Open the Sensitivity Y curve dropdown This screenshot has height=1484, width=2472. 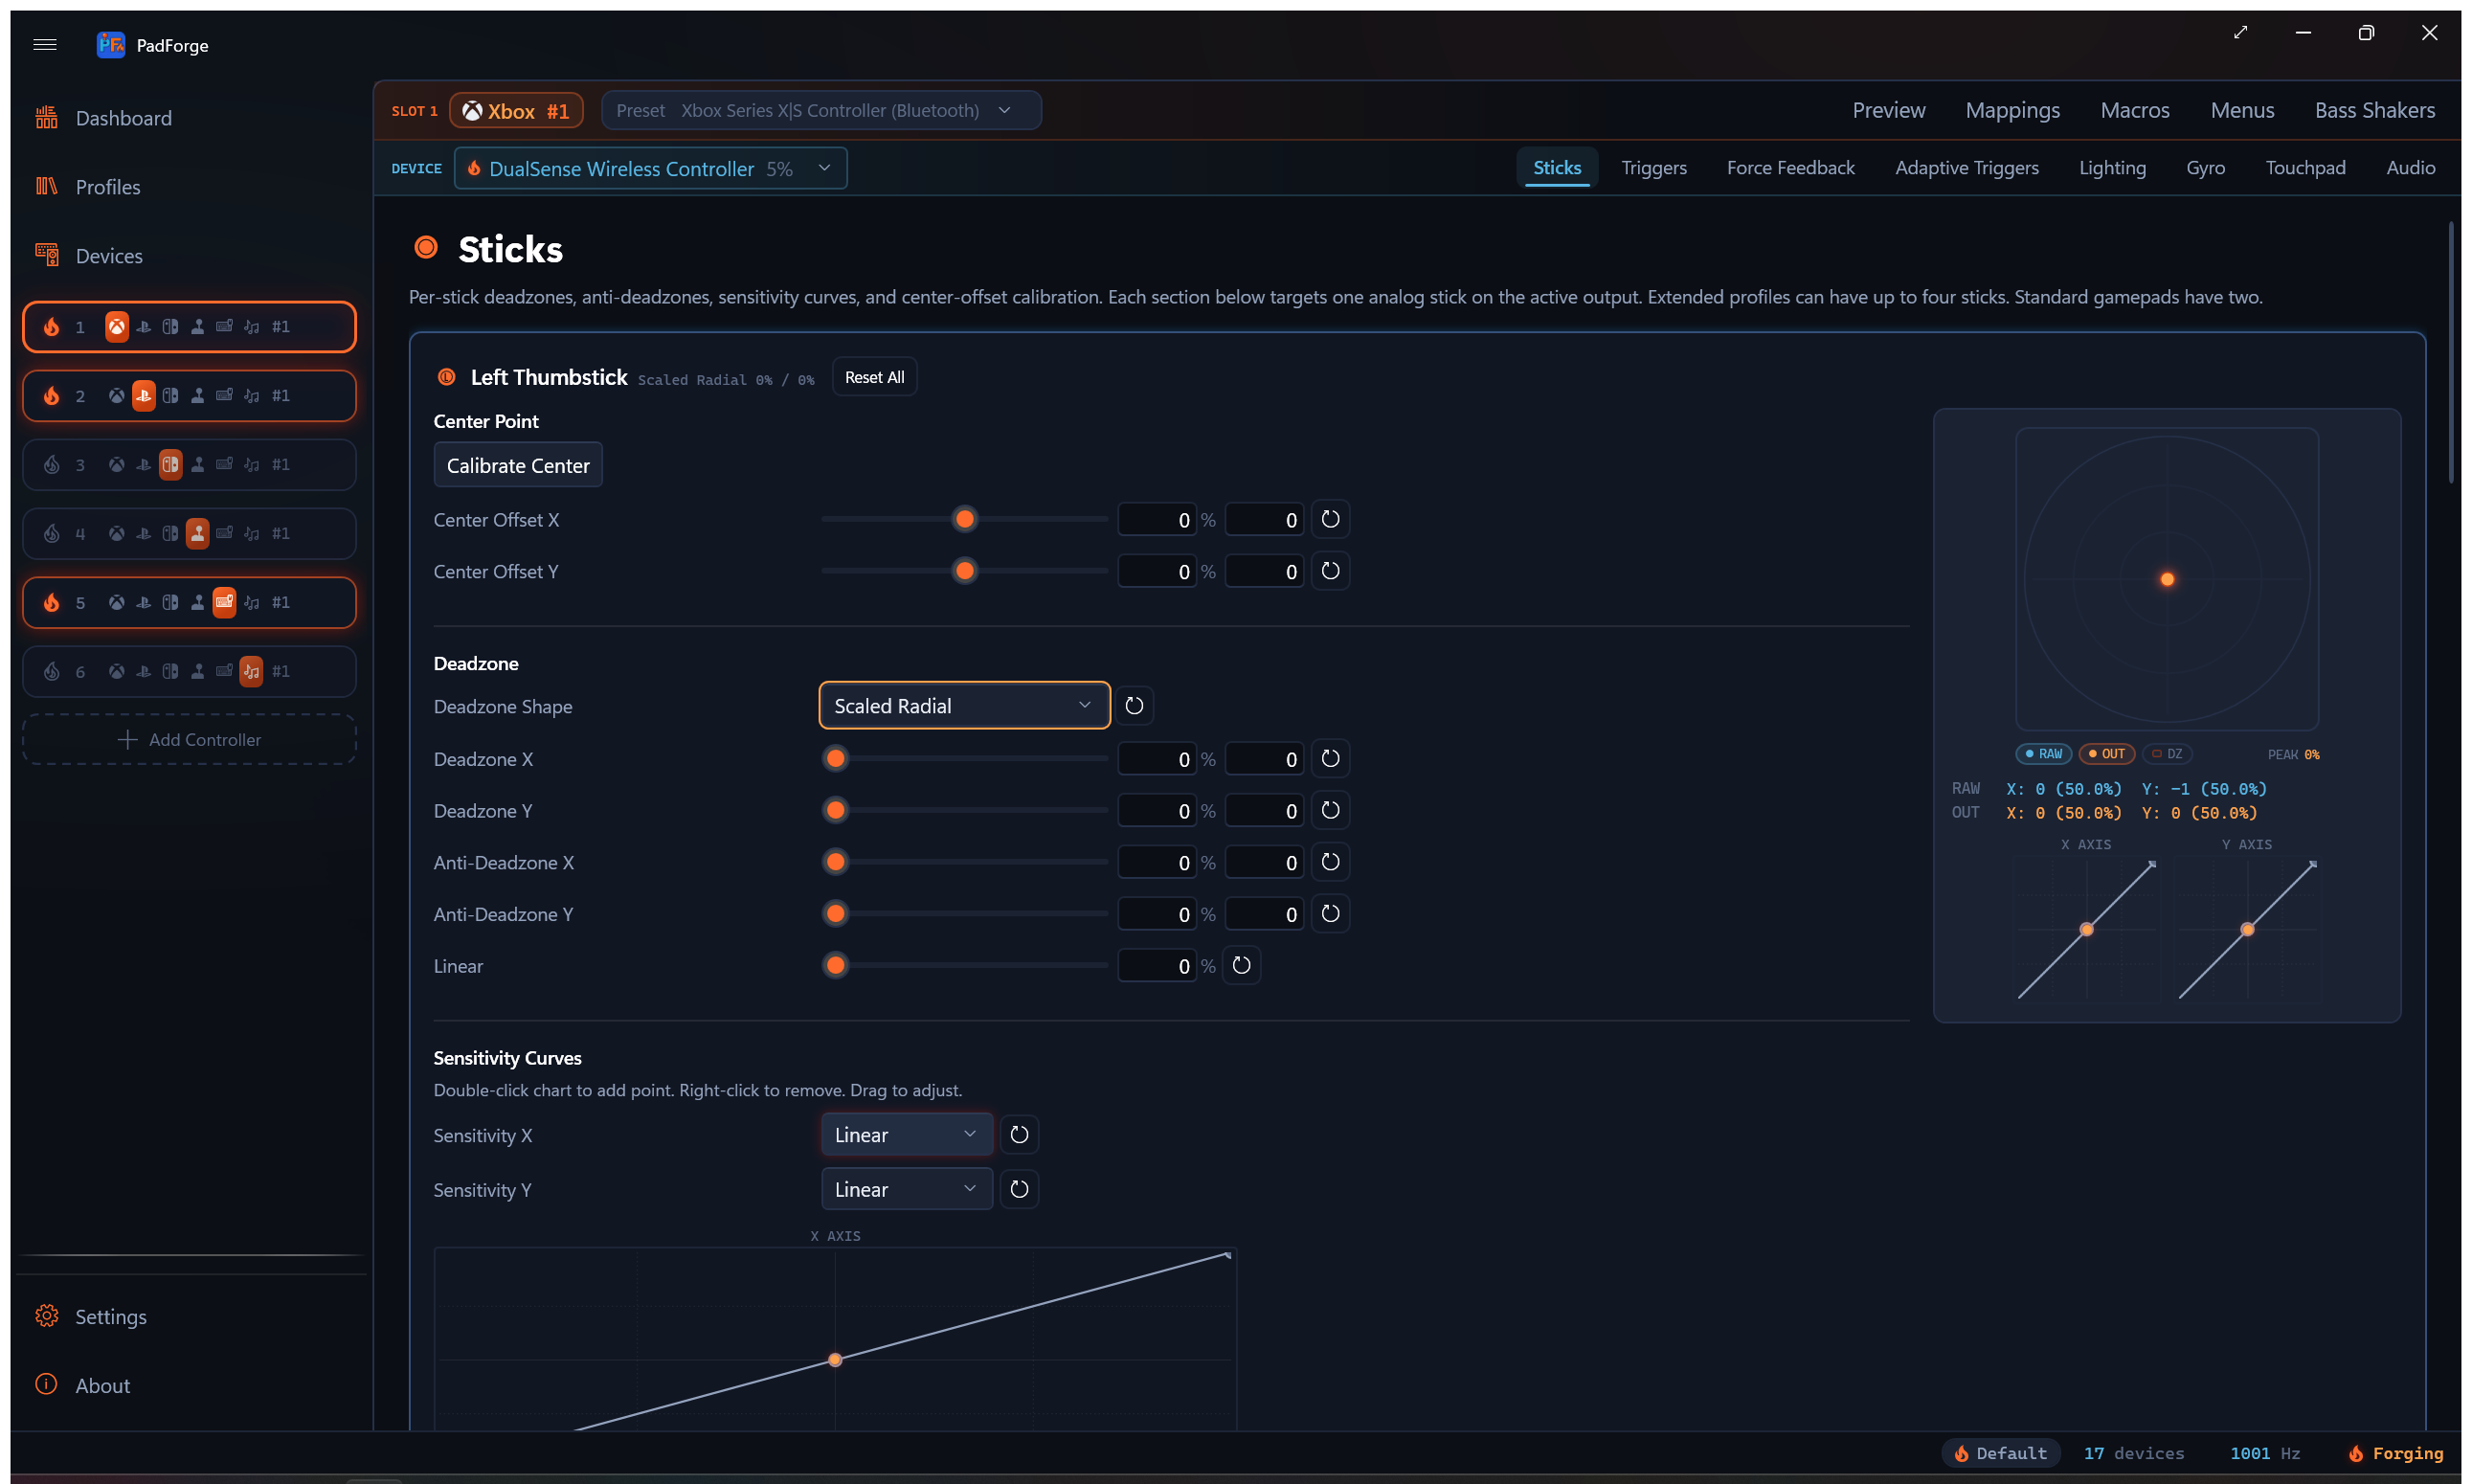(x=907, y=1189)
